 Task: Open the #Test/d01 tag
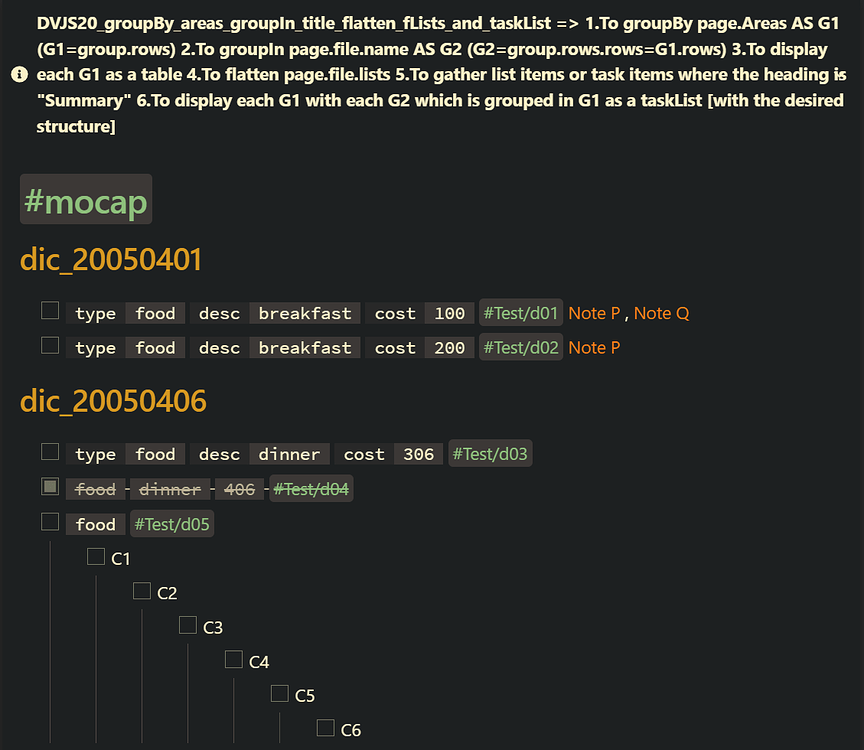pyautogui.click(x=521, y=313)
